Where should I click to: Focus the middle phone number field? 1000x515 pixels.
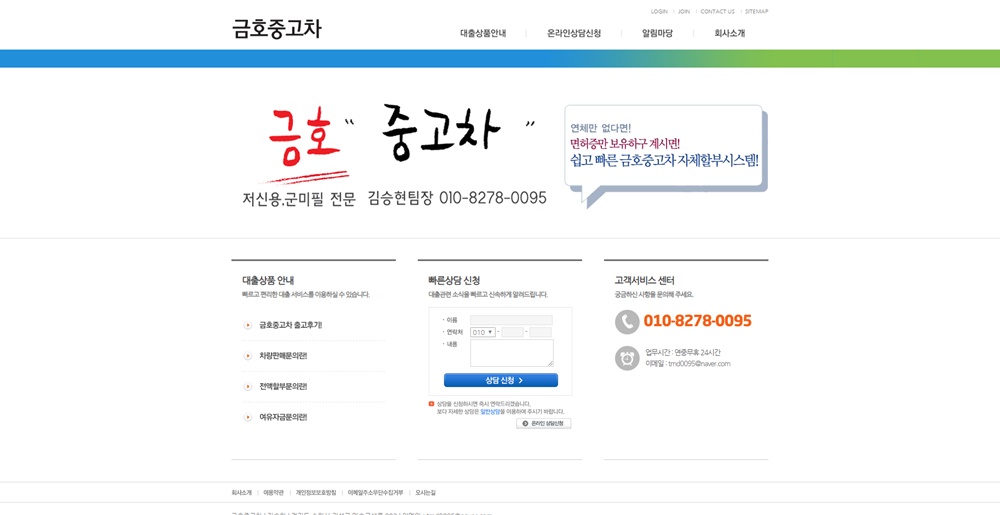point(513,332)
